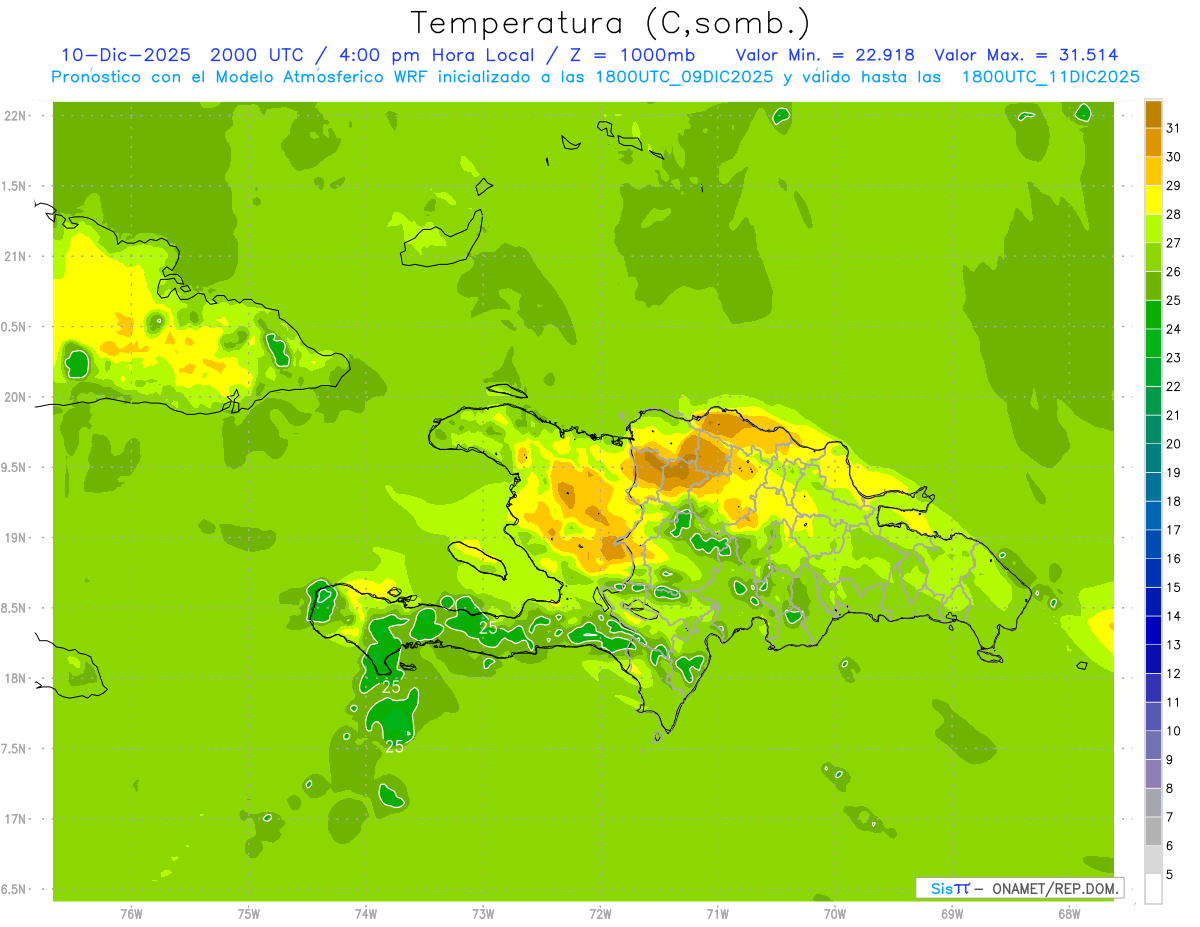Image resolution: width=1200 pixels, height=927 pixels.
Task: Click the "72W" longitude axis label
Action: click(600, 914)
